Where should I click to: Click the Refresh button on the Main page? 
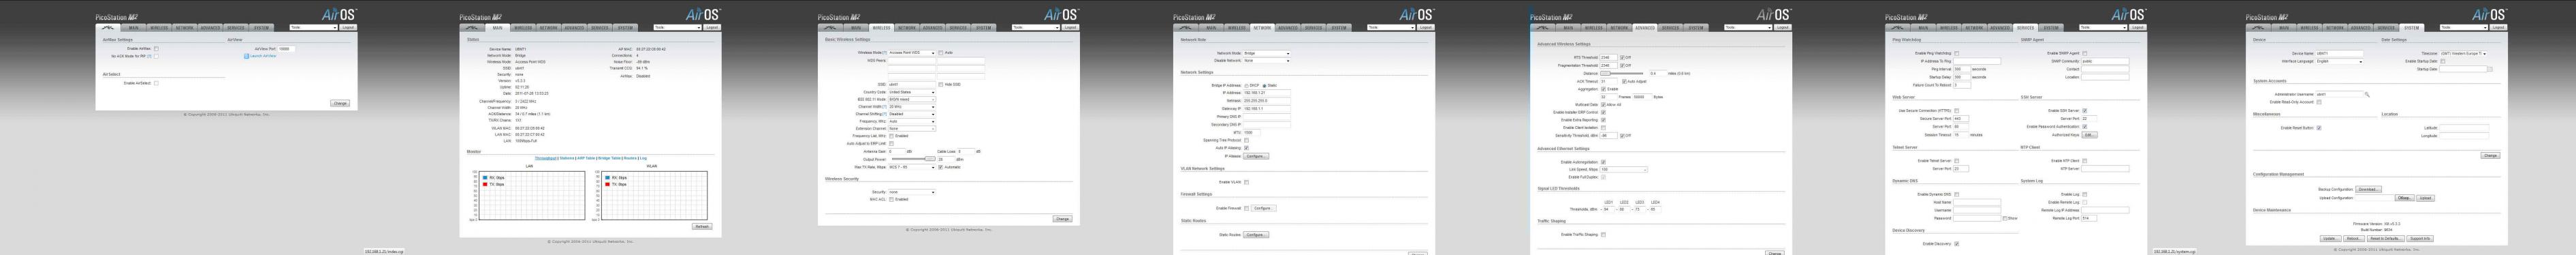coord(702,226)
